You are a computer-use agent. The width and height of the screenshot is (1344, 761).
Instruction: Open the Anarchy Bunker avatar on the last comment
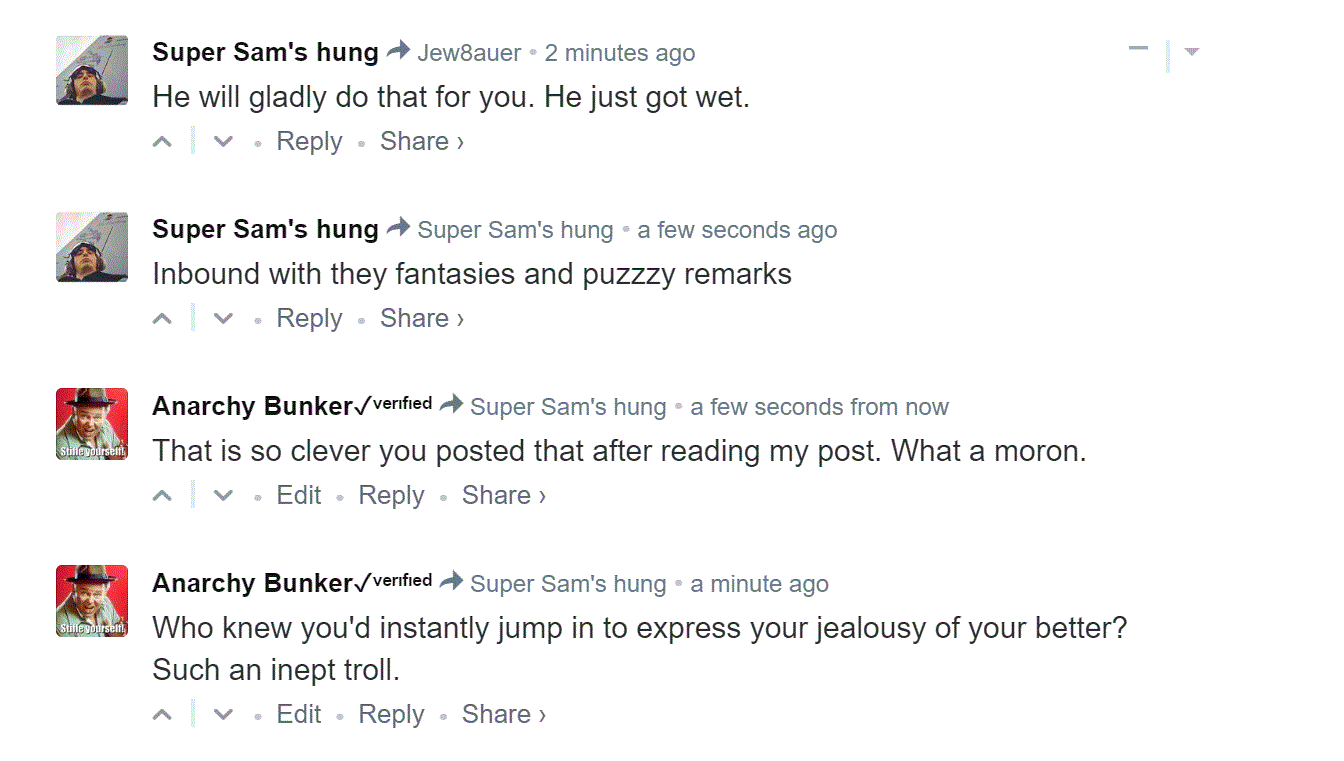(92, 601)
